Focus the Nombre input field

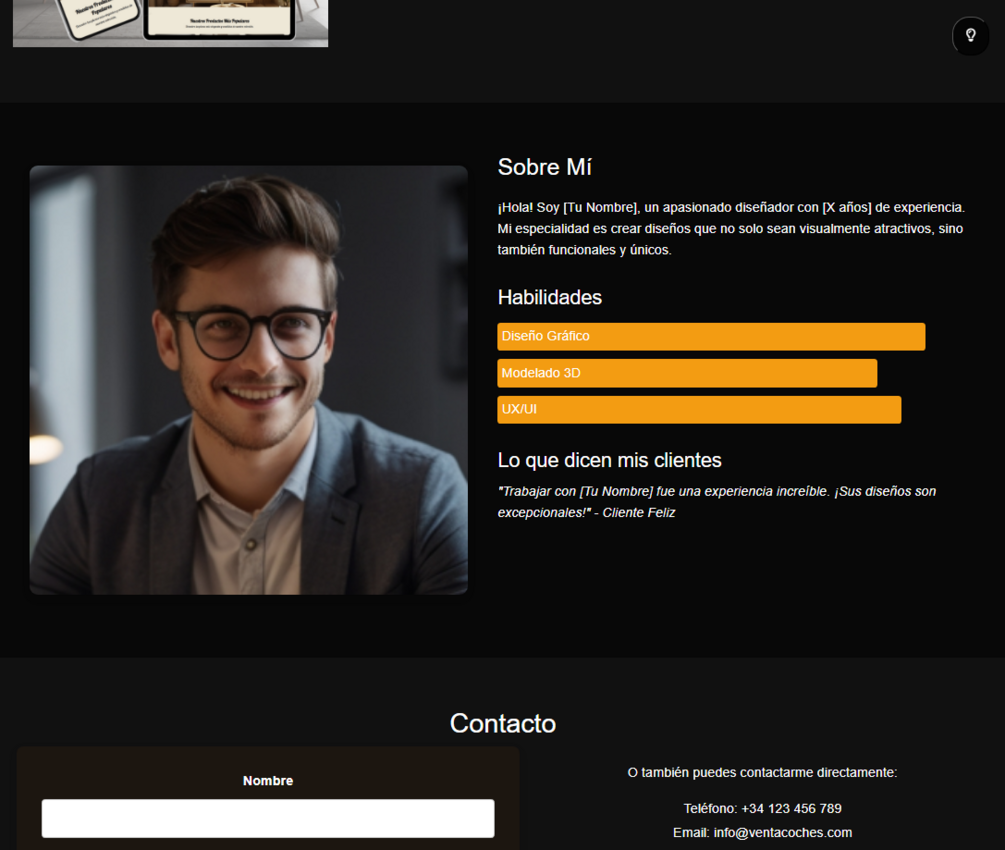pyautogui.click(x=268, y=818)
